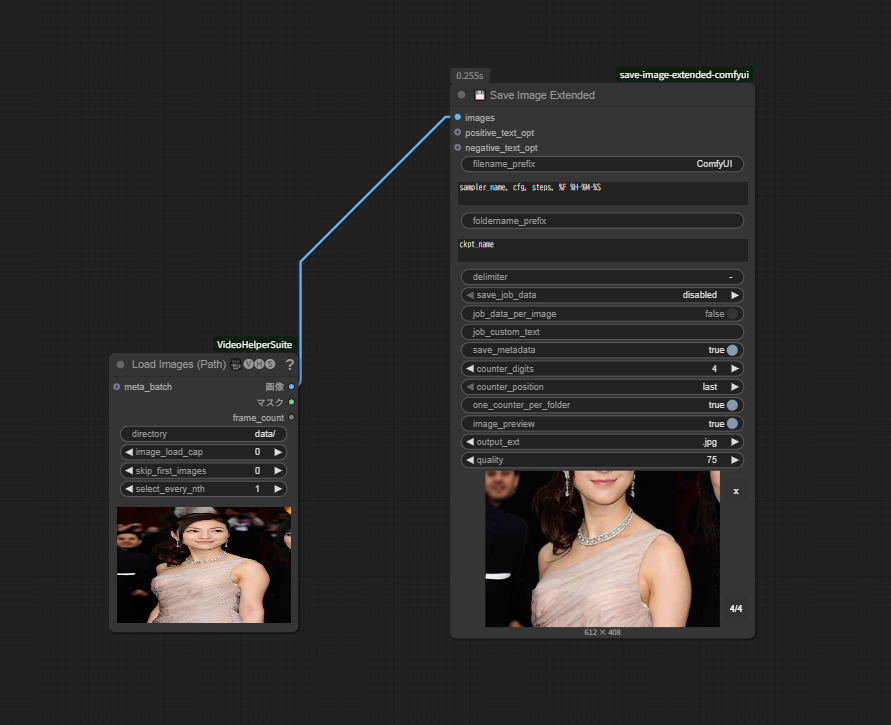The height and width of the screenshot is (725, 891).
Task: Collapse the Save Image Extended node via its dot
Action: coord(461,95)
